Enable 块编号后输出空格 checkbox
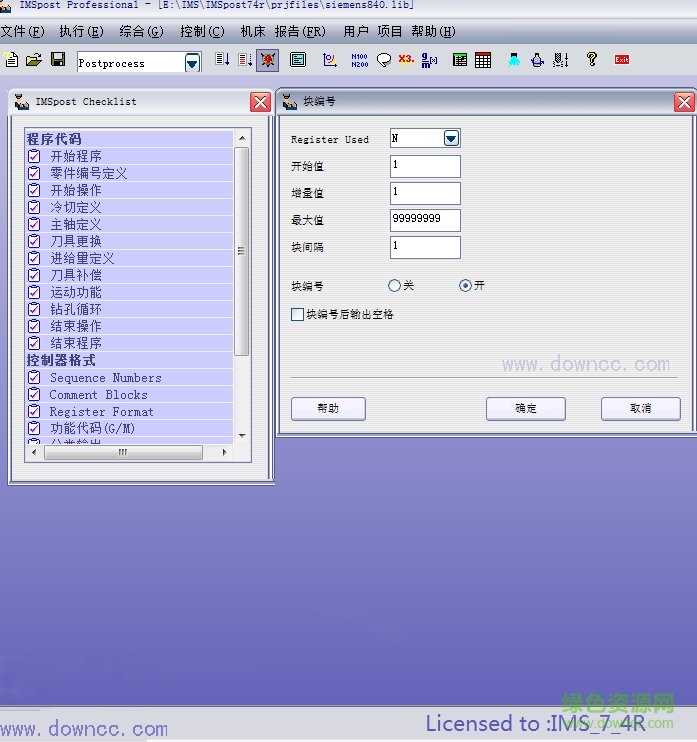The width and height of the screenshot is (697, 742). point(297,314)
